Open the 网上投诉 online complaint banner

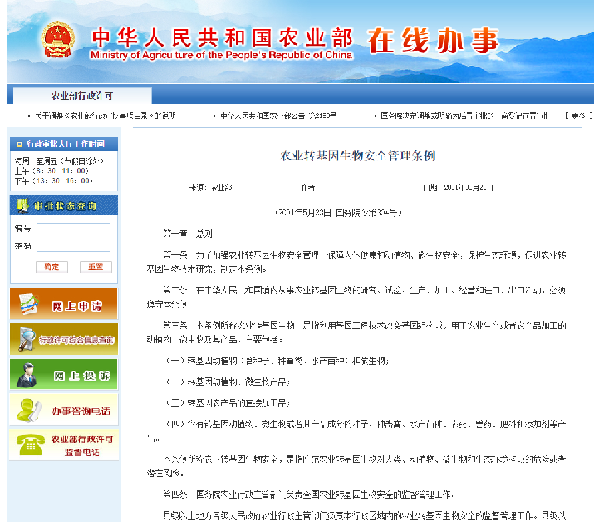pos(64,374)
